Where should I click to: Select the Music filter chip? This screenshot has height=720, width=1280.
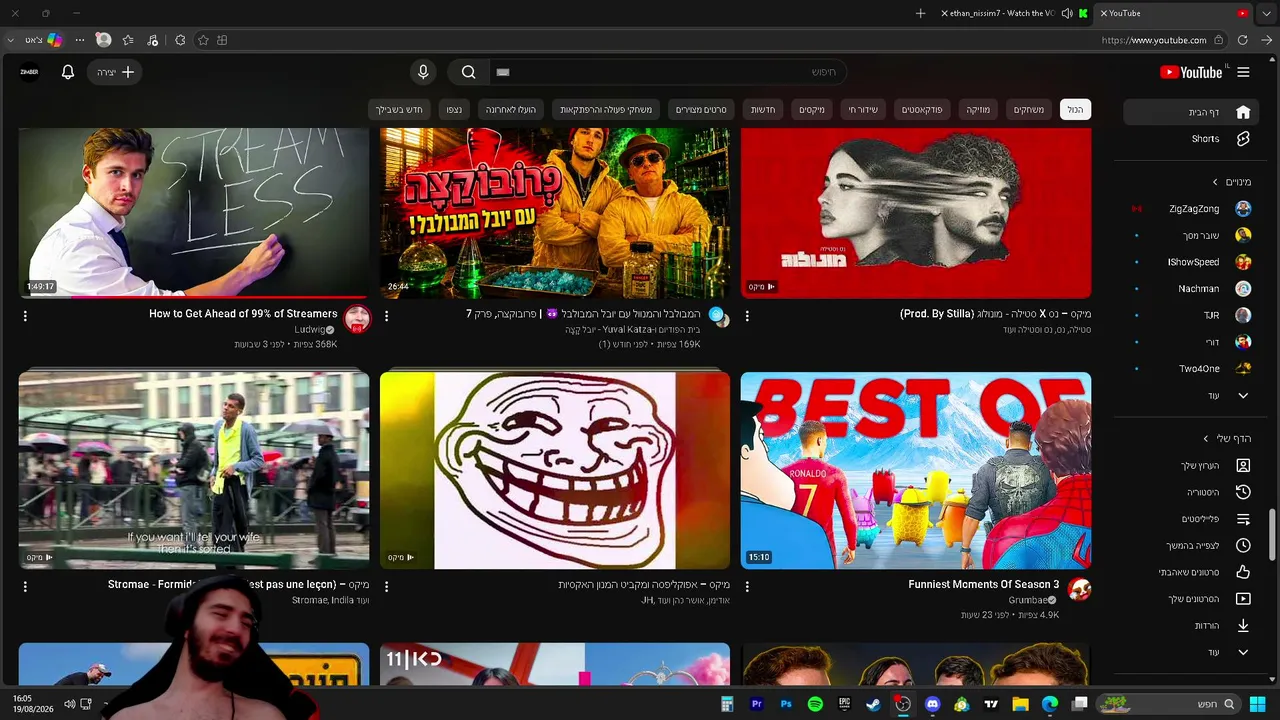pyautogui.click(x=978, y=109)
